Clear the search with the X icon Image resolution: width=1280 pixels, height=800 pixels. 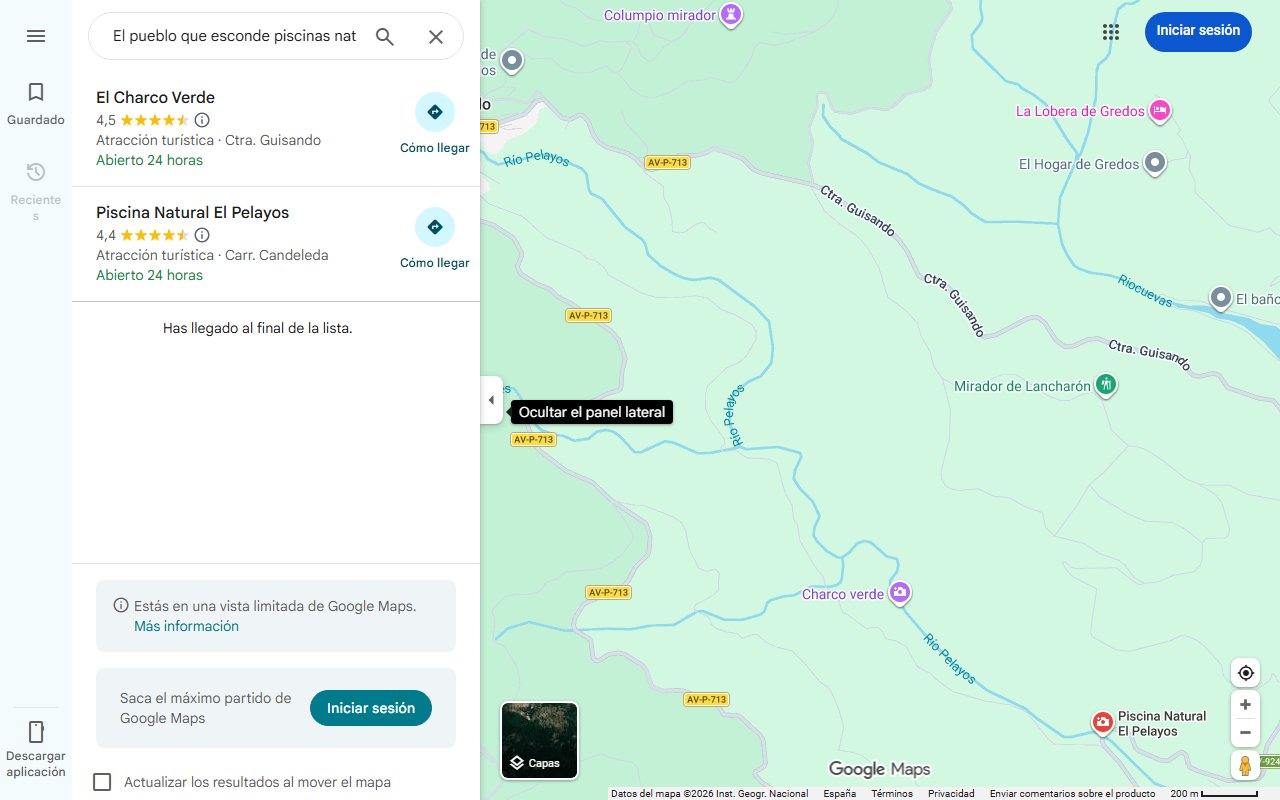pos(436,36)
